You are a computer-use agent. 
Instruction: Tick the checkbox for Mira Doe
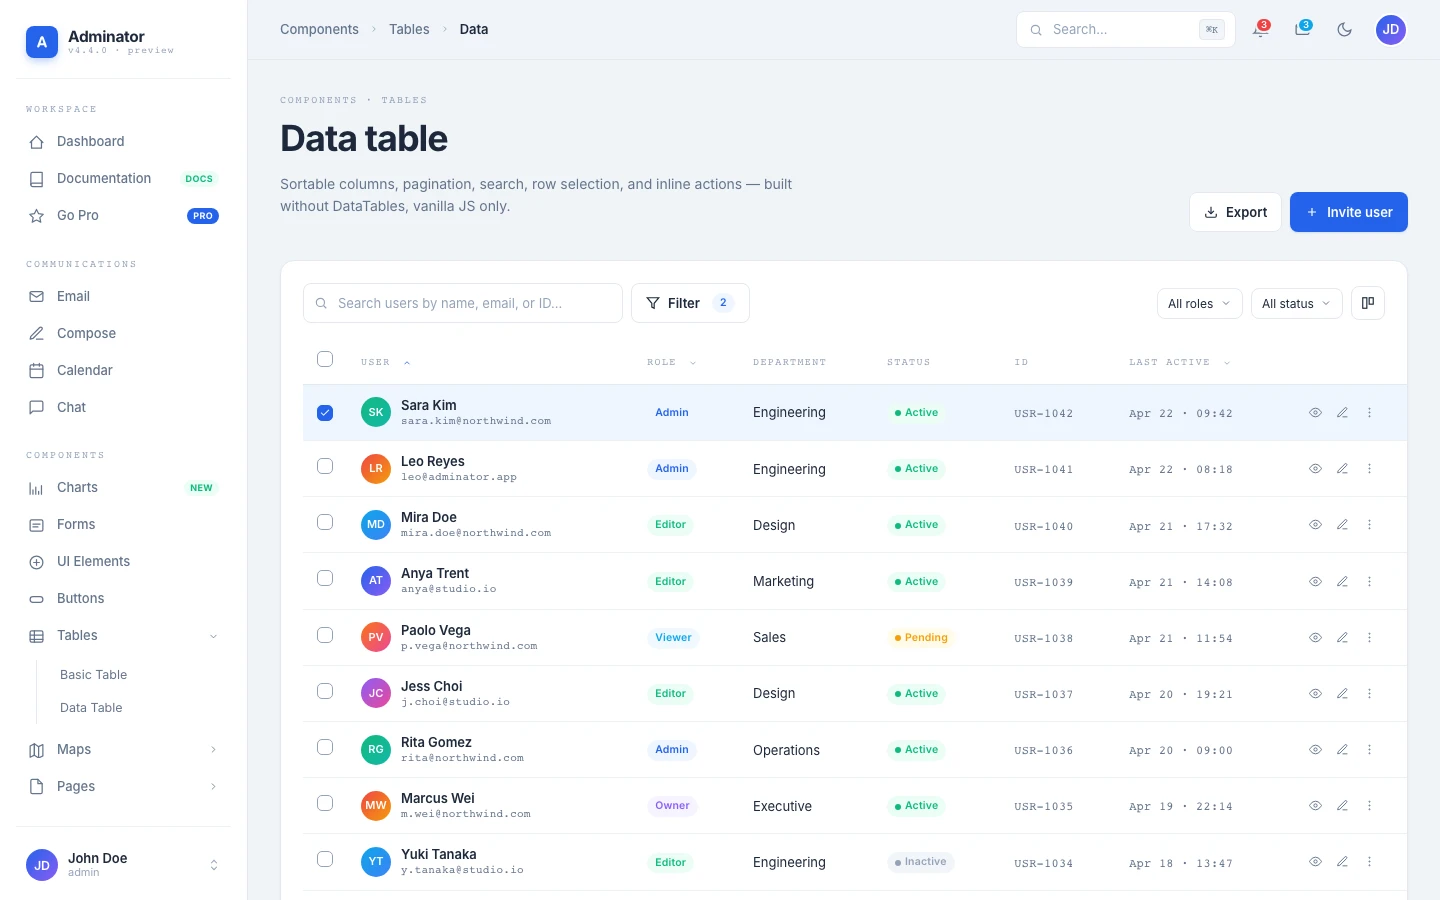(x=325, y=522)
